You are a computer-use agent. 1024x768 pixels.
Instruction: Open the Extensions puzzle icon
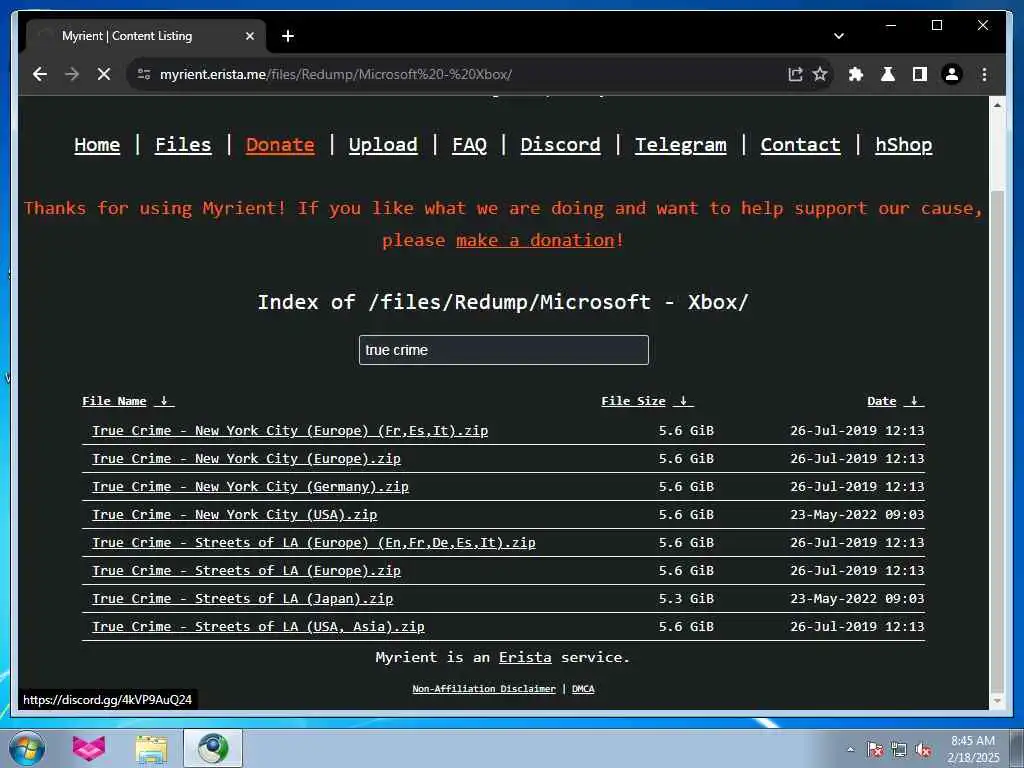point(856,74)
